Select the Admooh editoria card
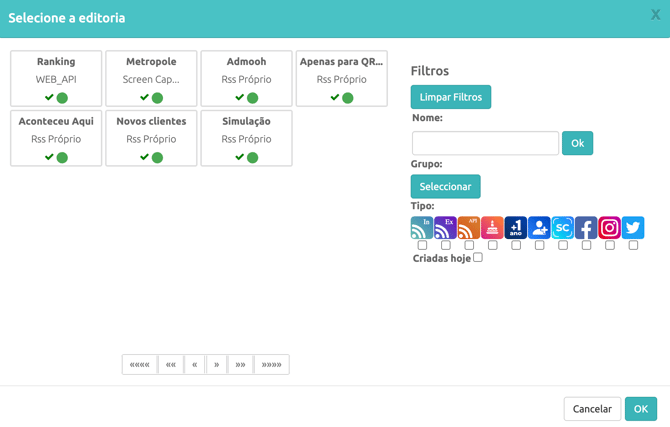Image resolution: width=670 pixels, height=427 pixels. pyautogui.click(x=247, y=79)
